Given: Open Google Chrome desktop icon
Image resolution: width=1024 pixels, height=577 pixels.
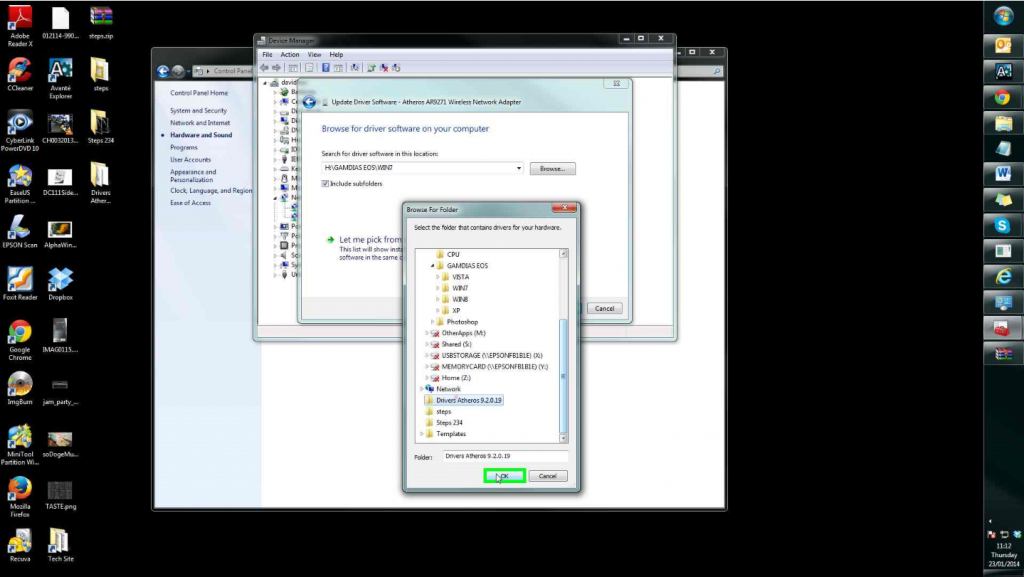Looking at the screenshot, I should [20, 340].
